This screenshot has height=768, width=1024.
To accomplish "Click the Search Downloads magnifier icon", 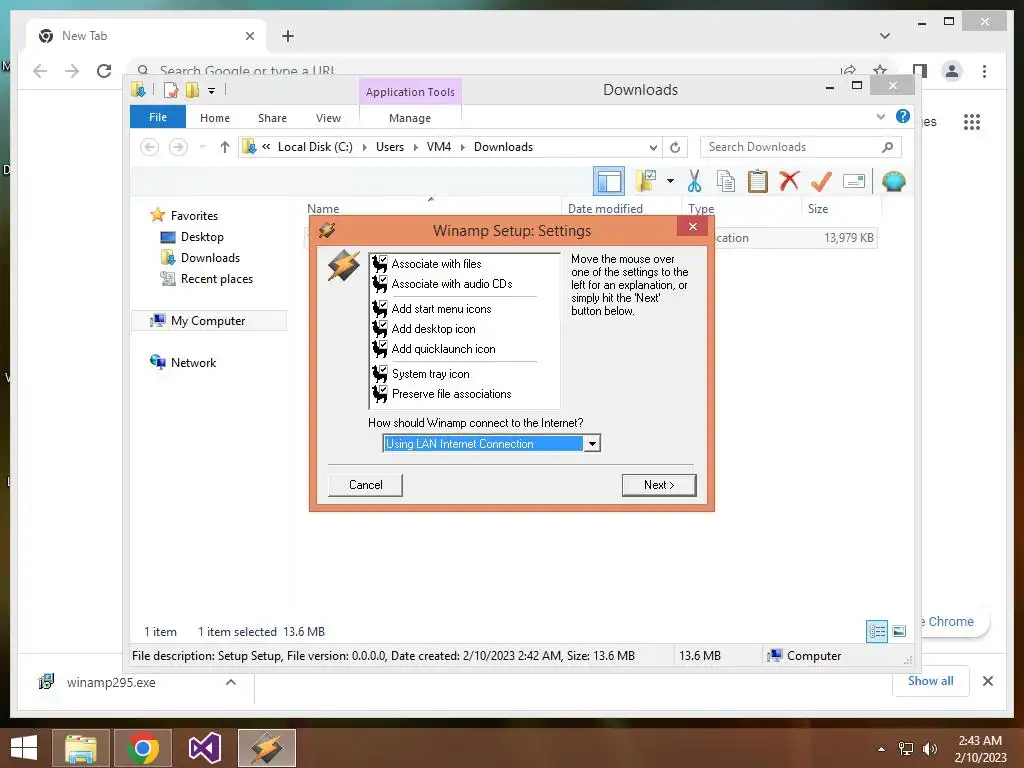I will pyautogui.click(x=888, y=147).
